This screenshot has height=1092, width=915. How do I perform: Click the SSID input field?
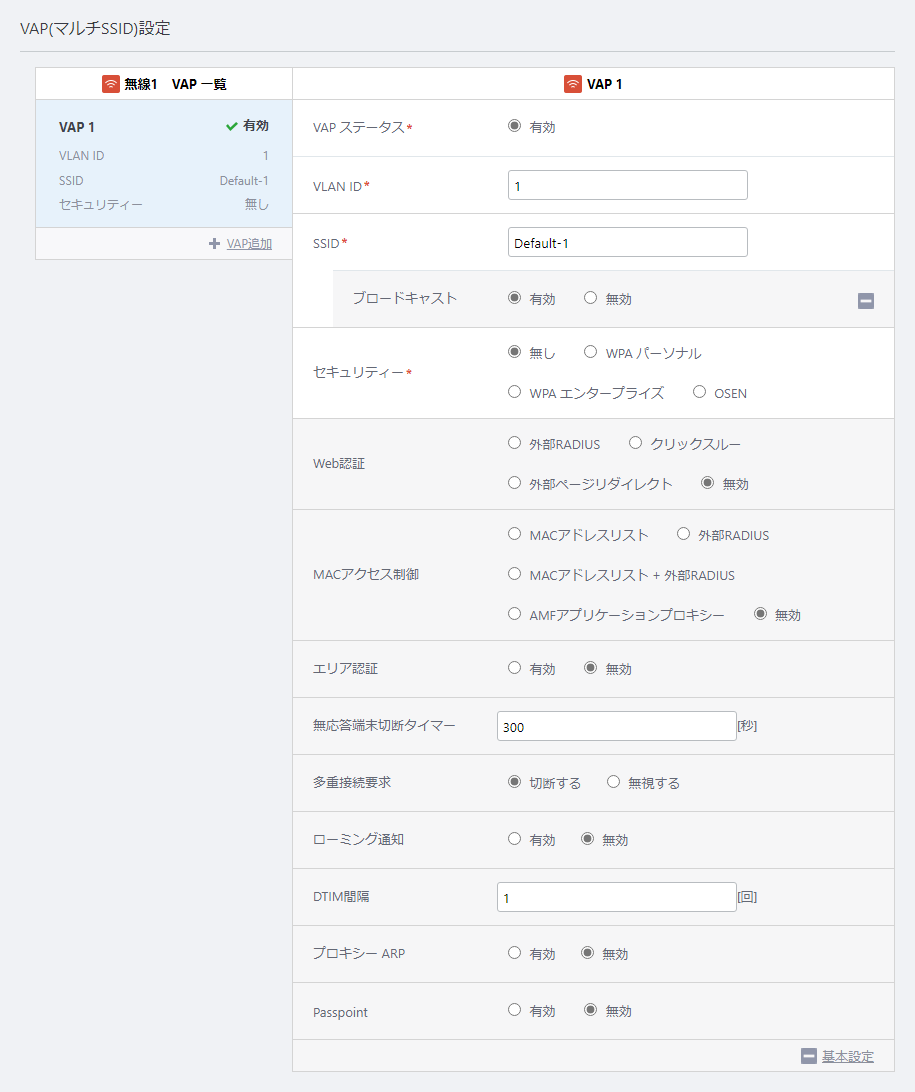coord(627,242)
